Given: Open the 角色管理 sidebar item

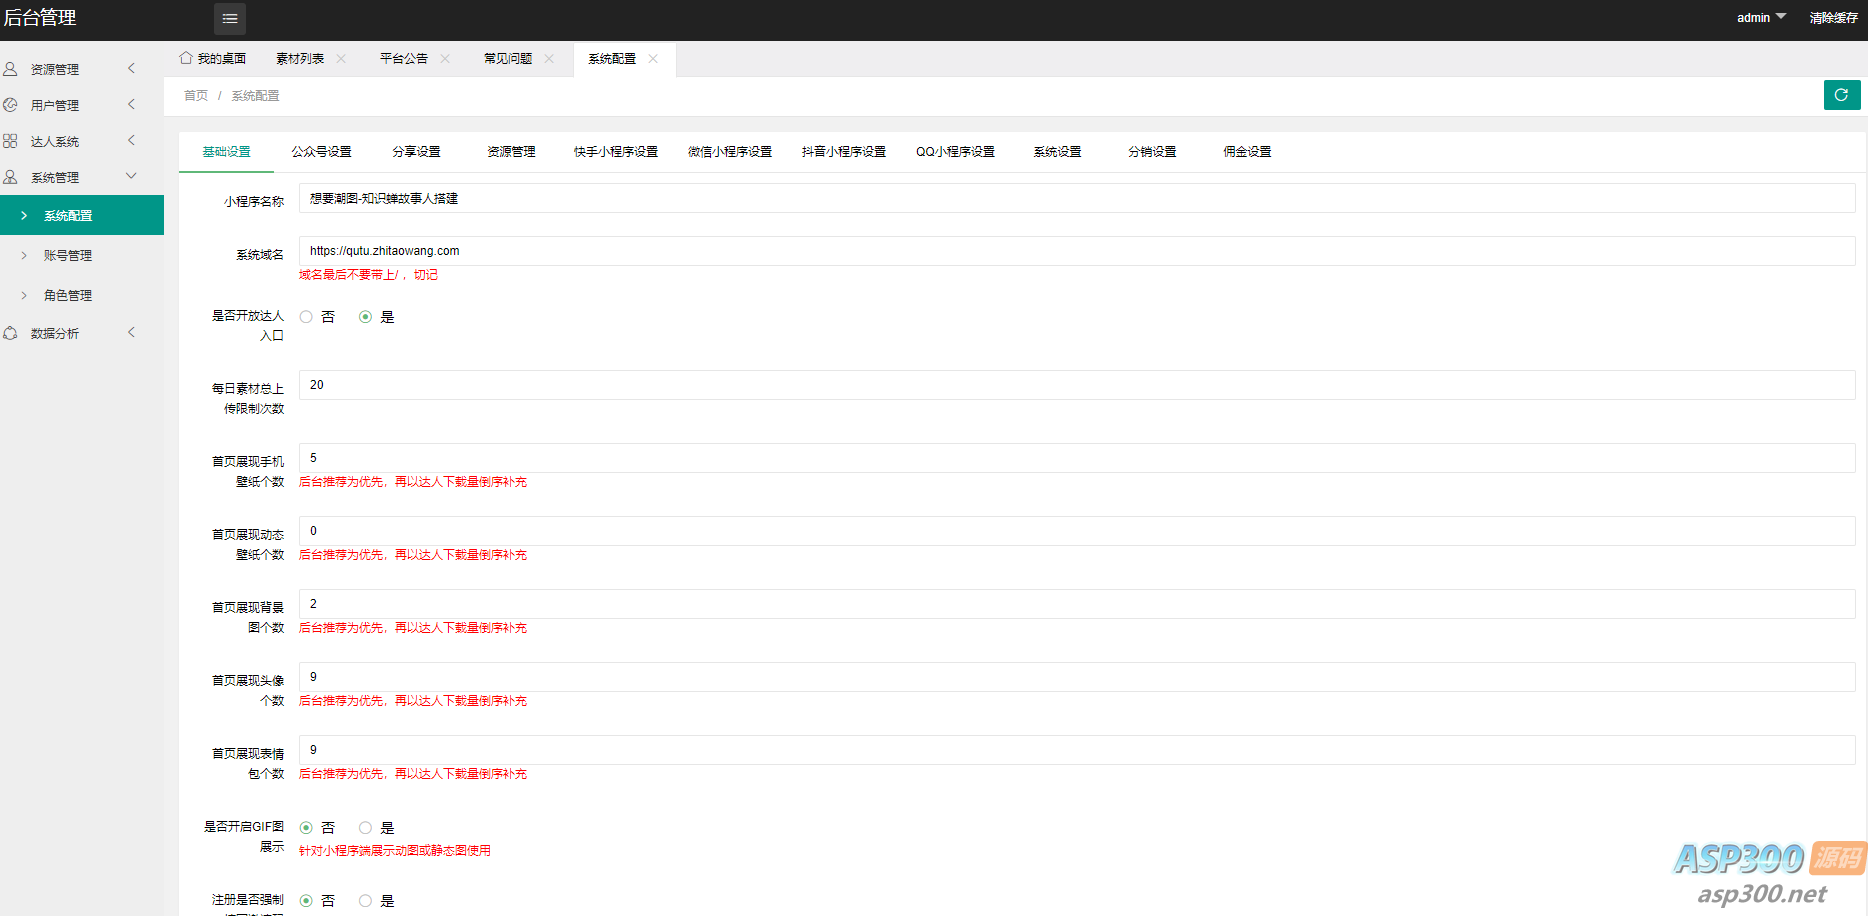Looking at the screenshot, I should [82, 295].
